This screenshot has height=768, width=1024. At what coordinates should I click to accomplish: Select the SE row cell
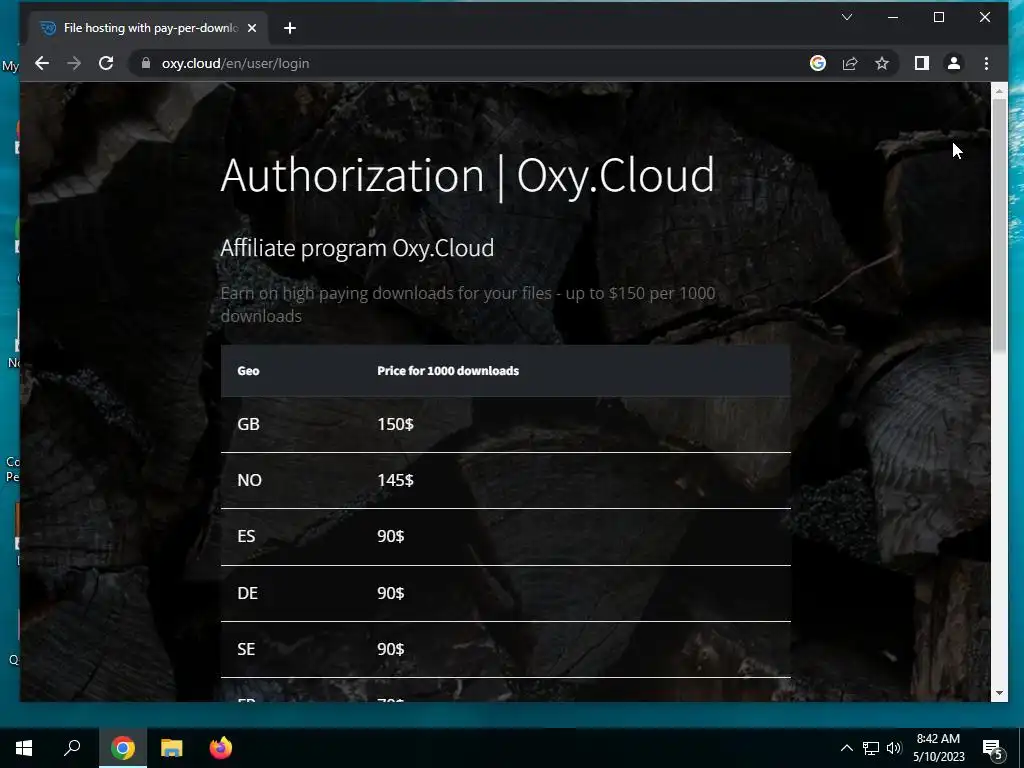coord(246,649)
